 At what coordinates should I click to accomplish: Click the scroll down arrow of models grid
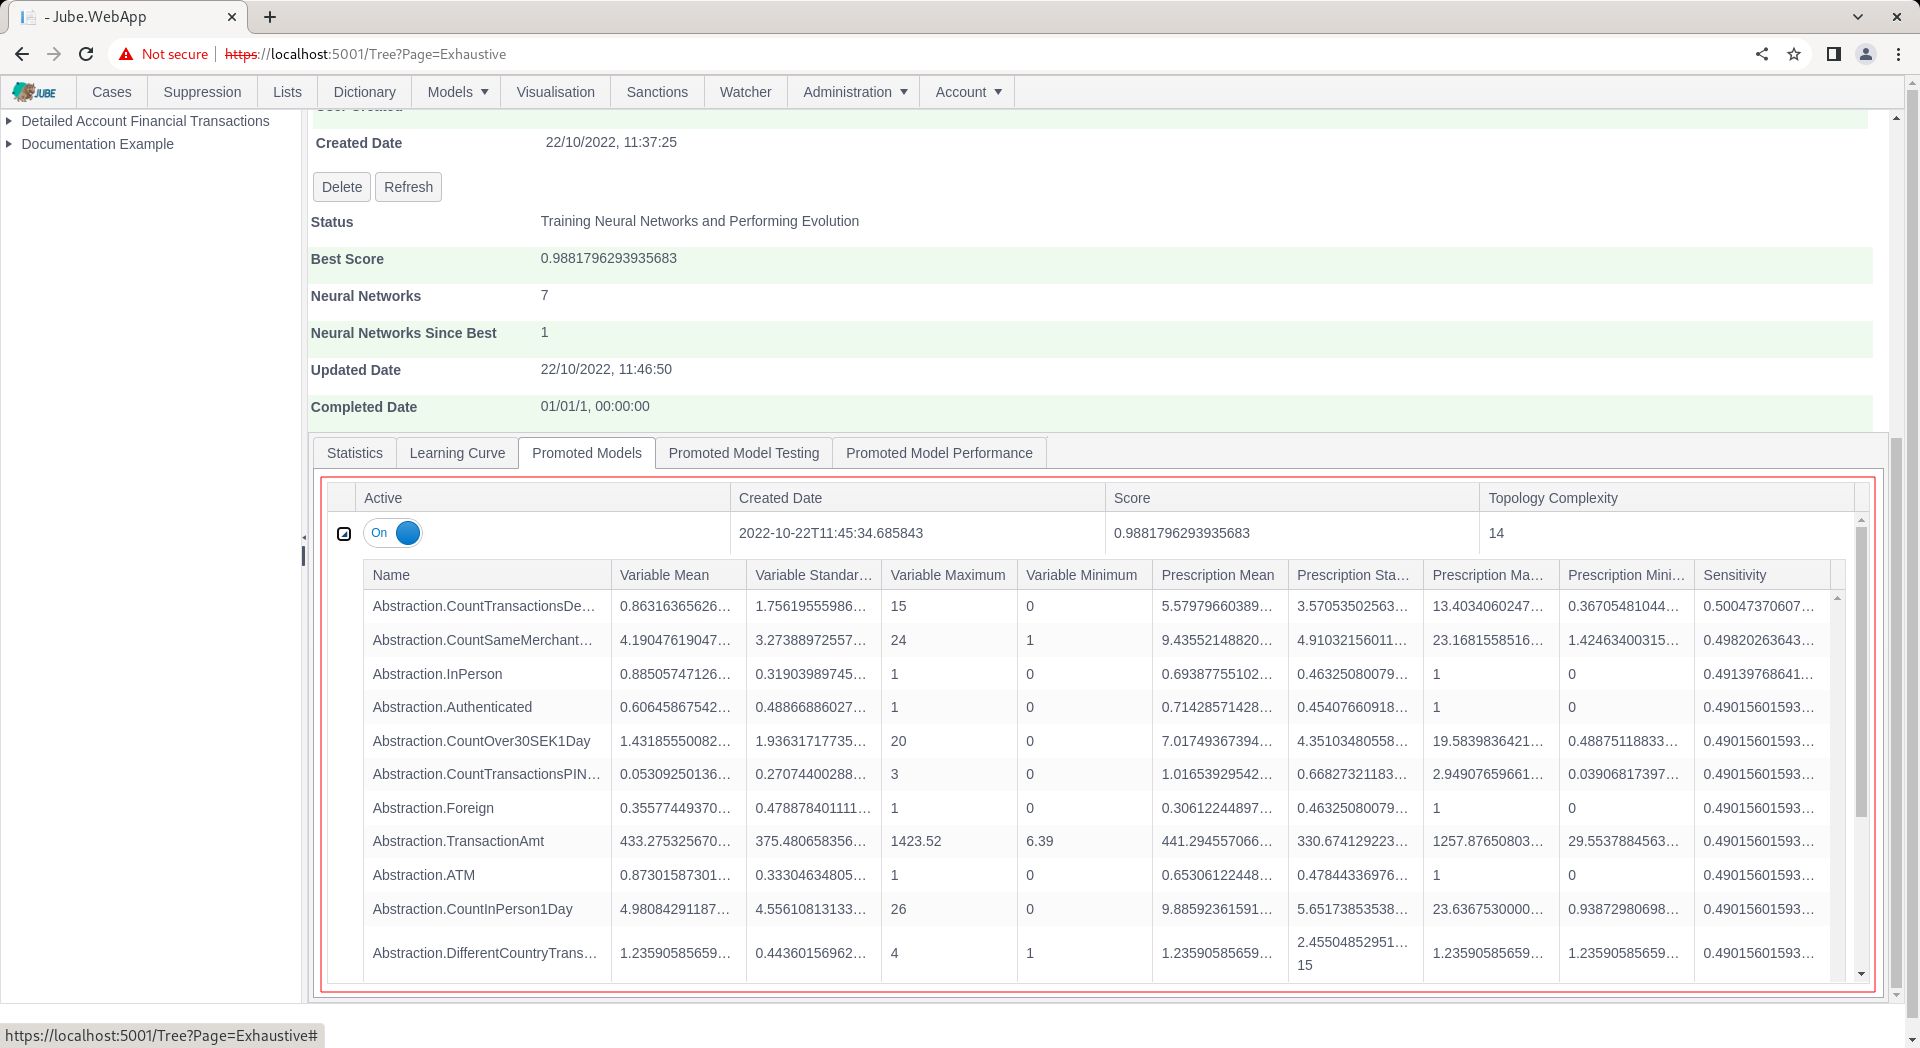[1861, 974]
